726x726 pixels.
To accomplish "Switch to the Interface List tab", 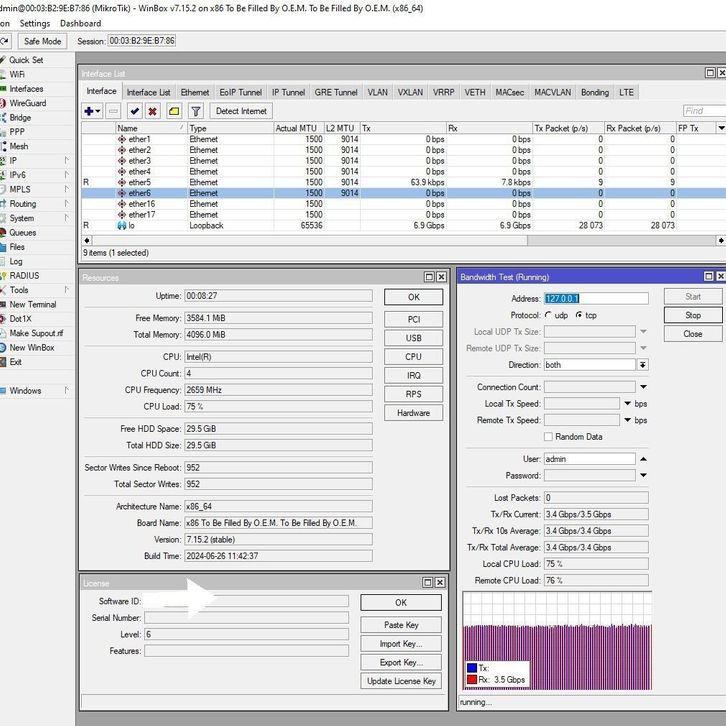I will [148, 92].
